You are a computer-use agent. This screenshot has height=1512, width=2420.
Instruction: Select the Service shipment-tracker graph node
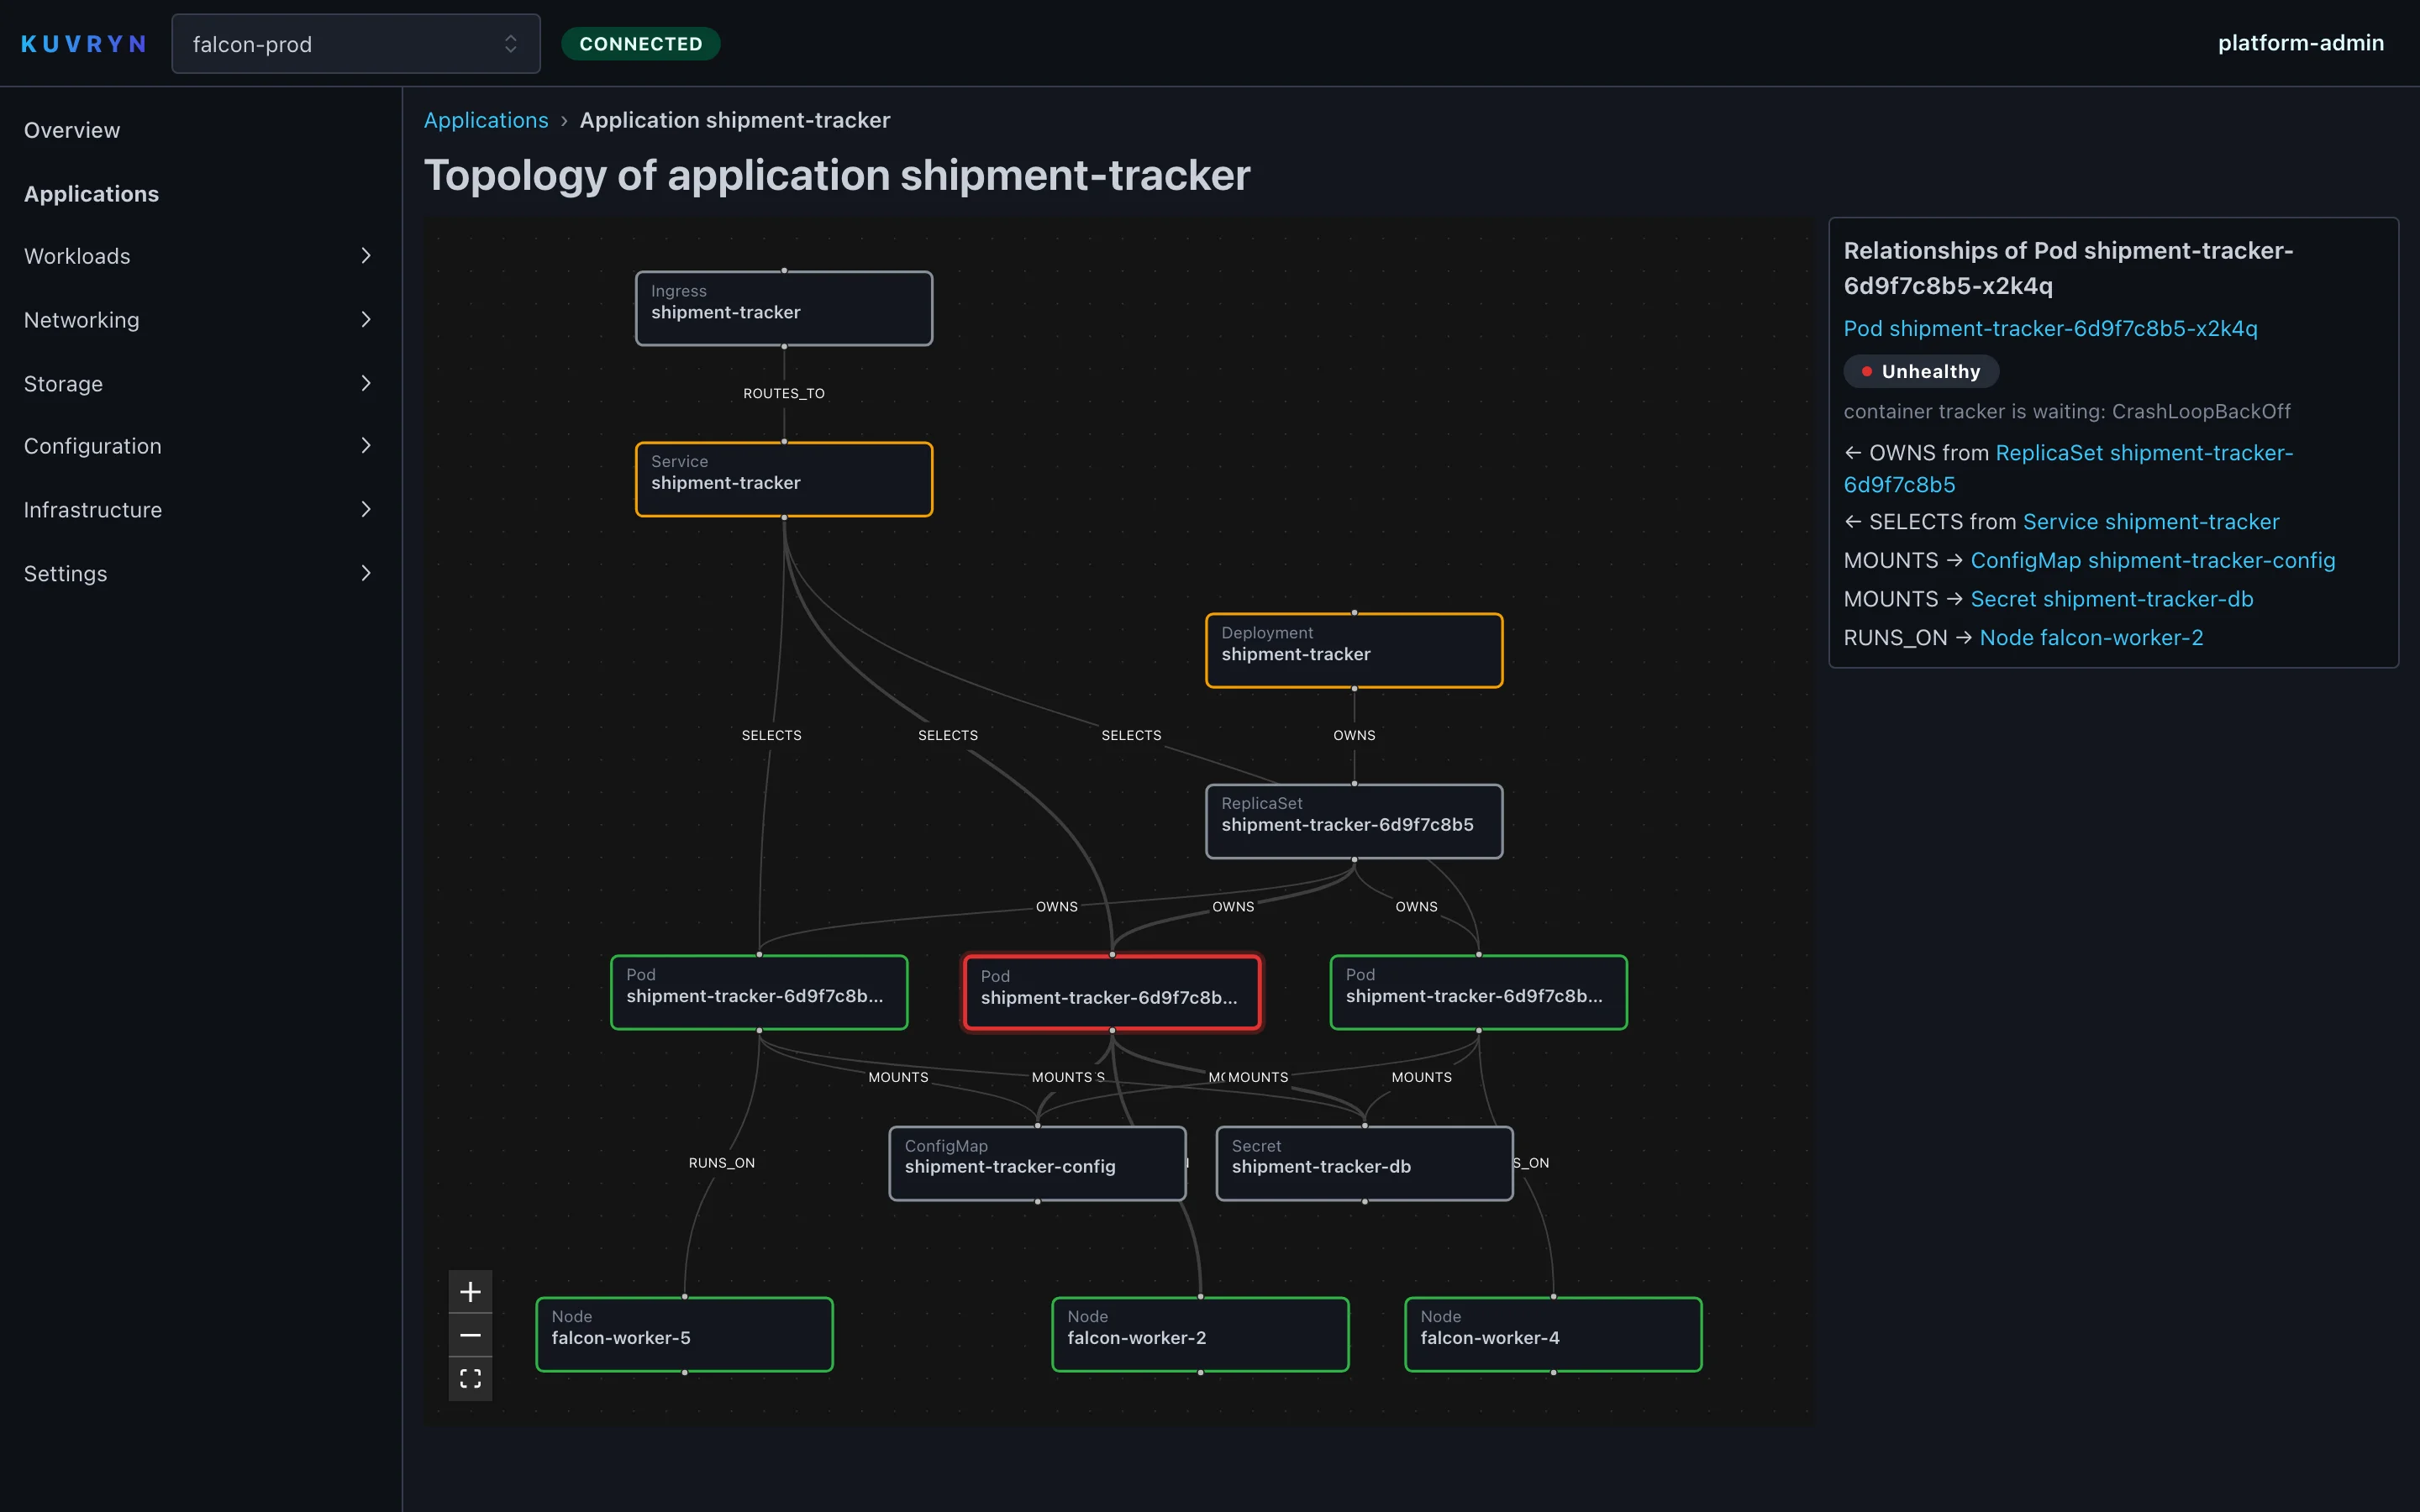tap(784, 479)
